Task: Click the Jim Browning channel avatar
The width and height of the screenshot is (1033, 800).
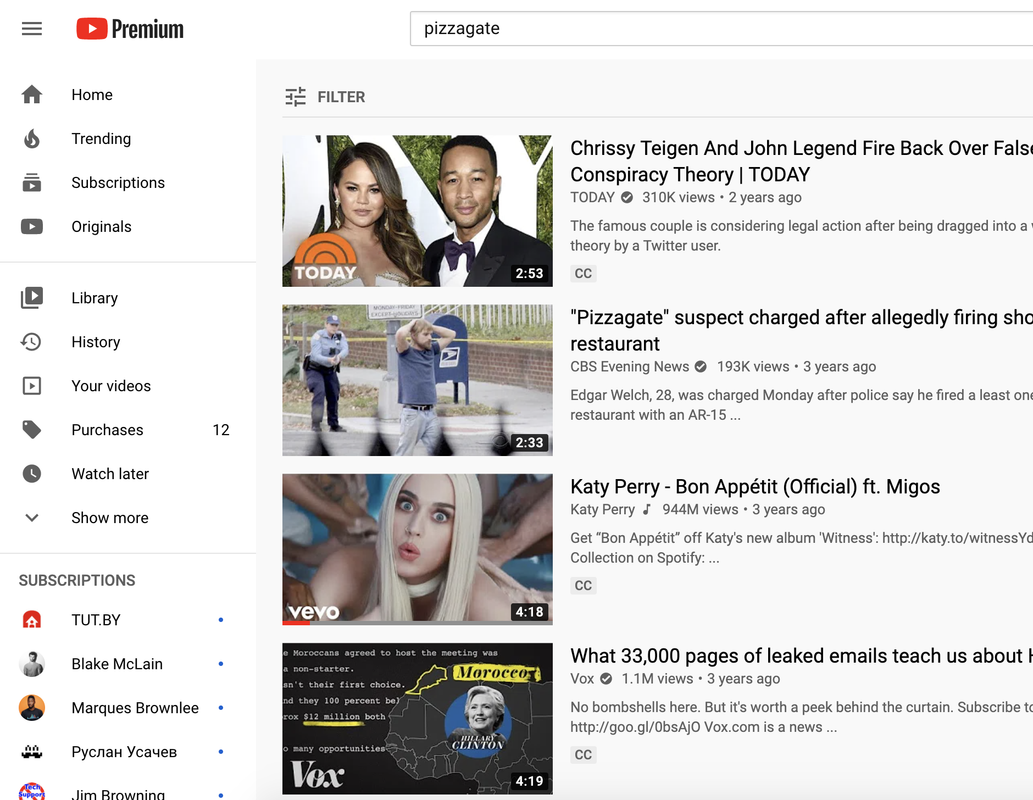Action: 32,791
